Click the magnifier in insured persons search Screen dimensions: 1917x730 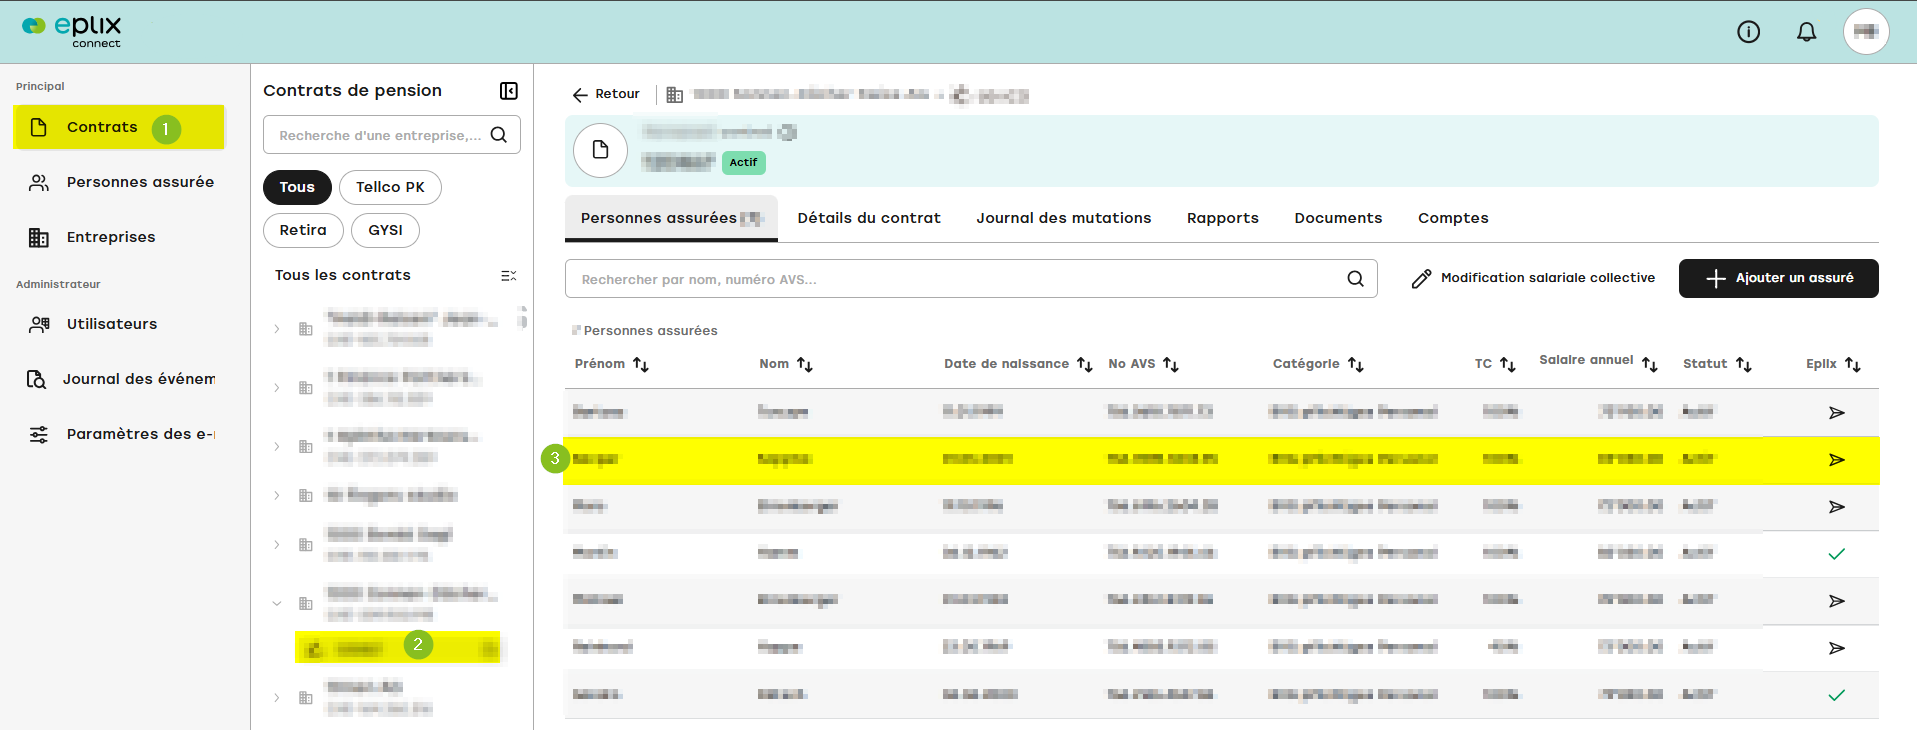[x=1355, y=279]
